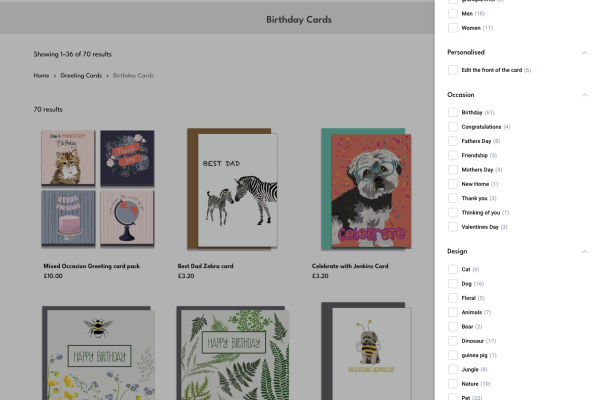Select the Dinosaur design filter
This screenshot has height=400, width=600.
coord(453,341)
